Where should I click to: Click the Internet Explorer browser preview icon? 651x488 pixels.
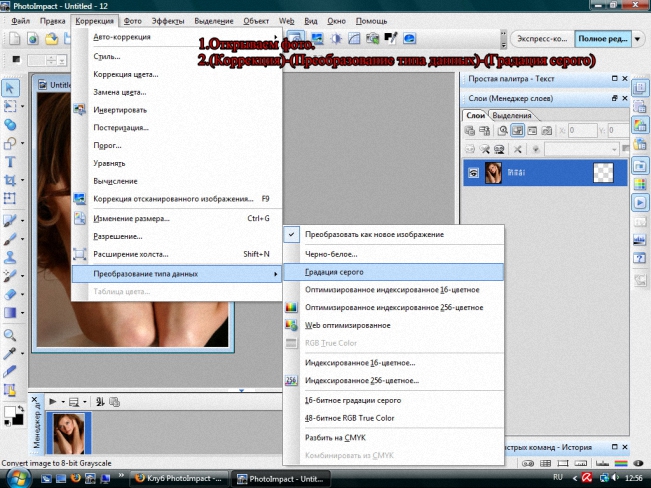point(409,39)
